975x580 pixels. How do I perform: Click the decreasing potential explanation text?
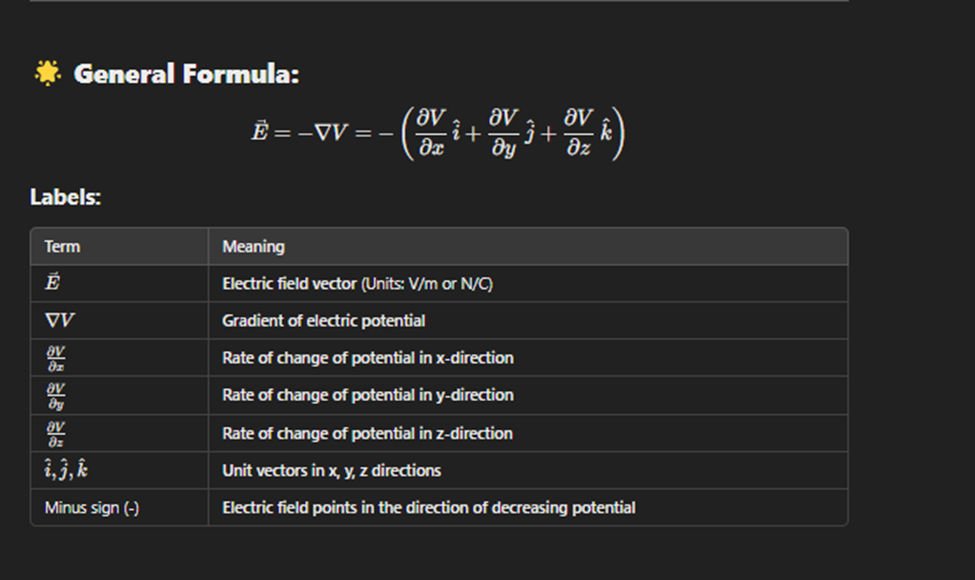pos(429,508)
